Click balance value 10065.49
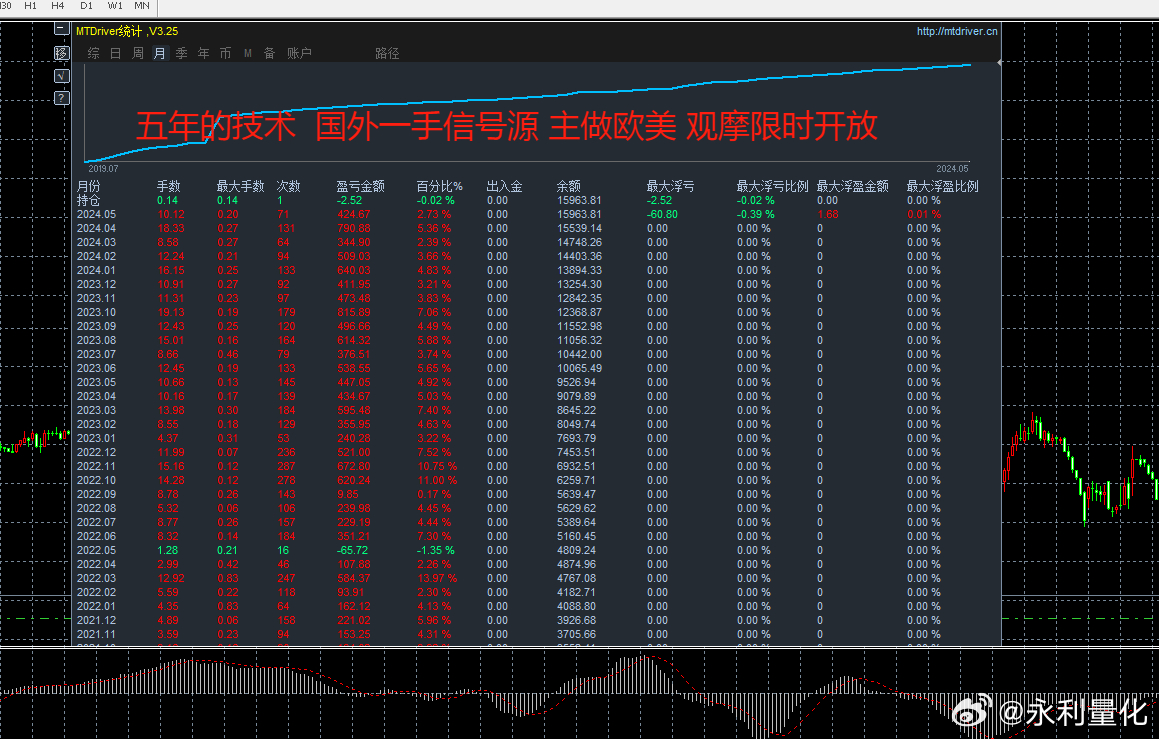The height and width of the screenshot is (739, 1159). [x=580, y=368]
